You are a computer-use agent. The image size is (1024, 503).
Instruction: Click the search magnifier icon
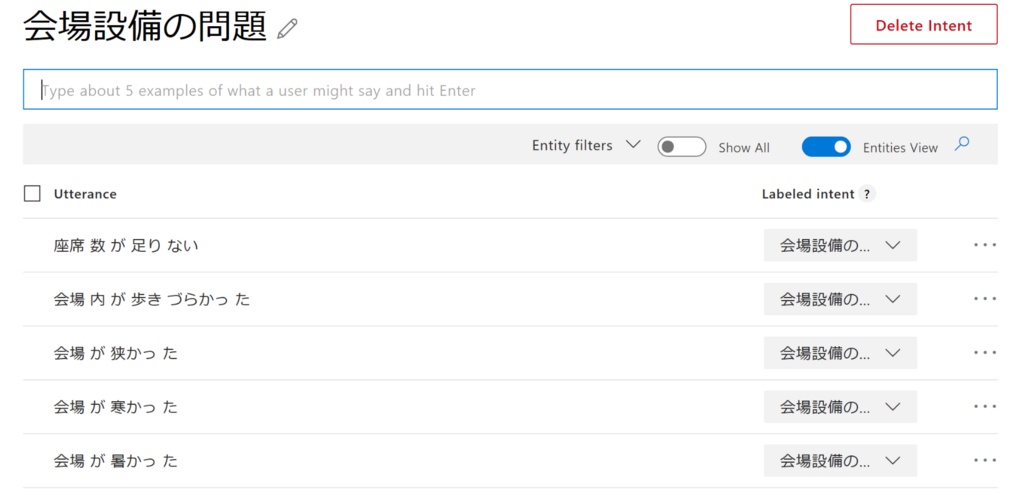pyautogui.click(x=962, y=144)
